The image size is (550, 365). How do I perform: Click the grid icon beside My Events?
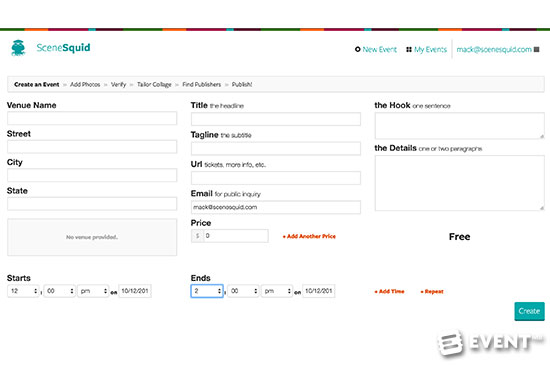tap(409, 49)
